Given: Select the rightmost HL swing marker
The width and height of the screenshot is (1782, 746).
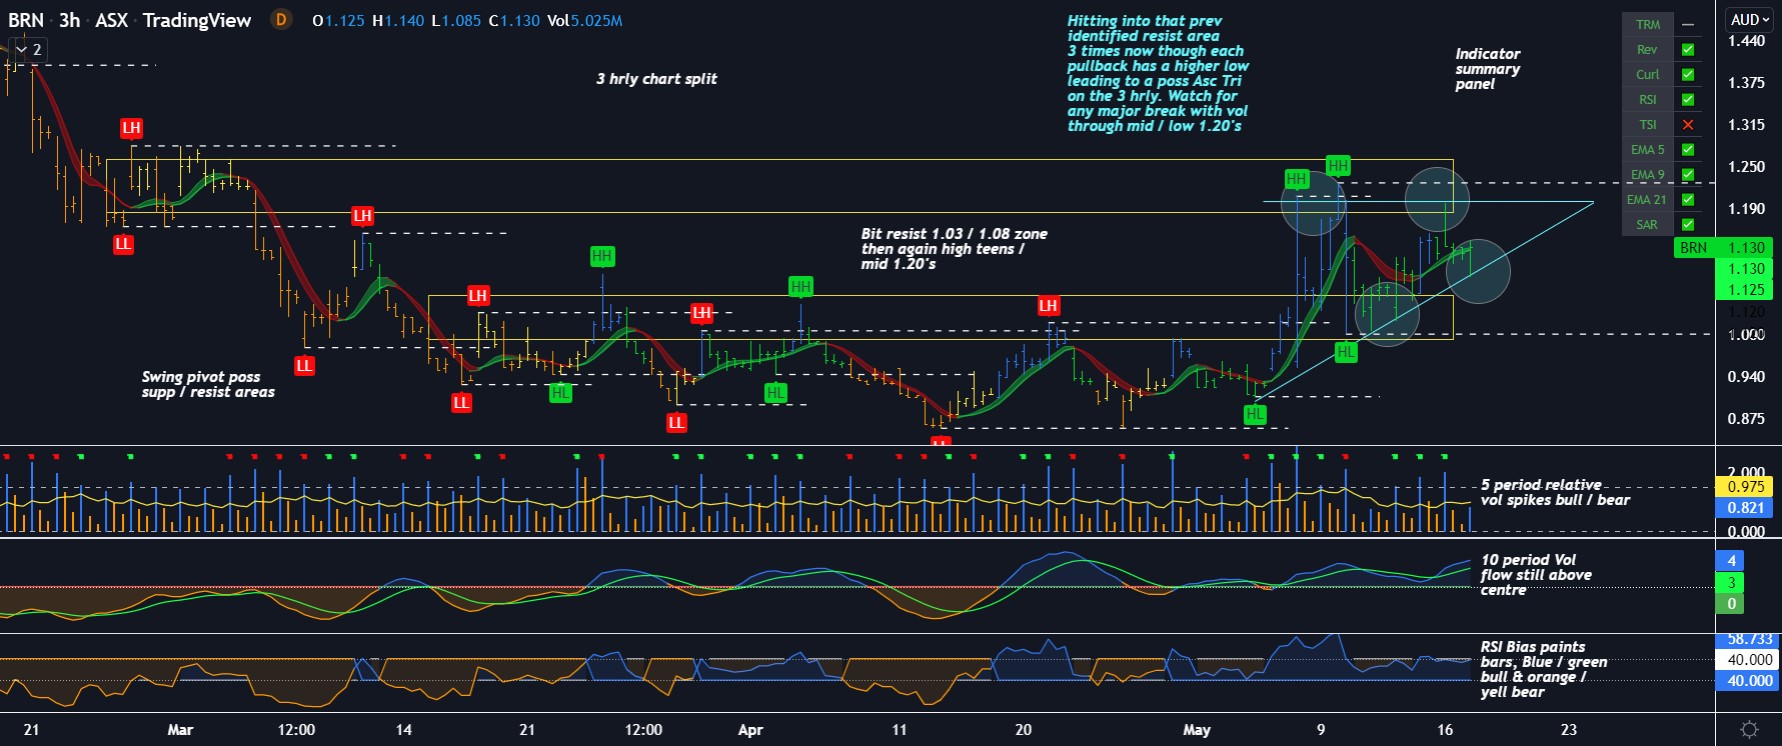Looking at the screenshot, I should pyautogui.click(x=1346, y=352).
